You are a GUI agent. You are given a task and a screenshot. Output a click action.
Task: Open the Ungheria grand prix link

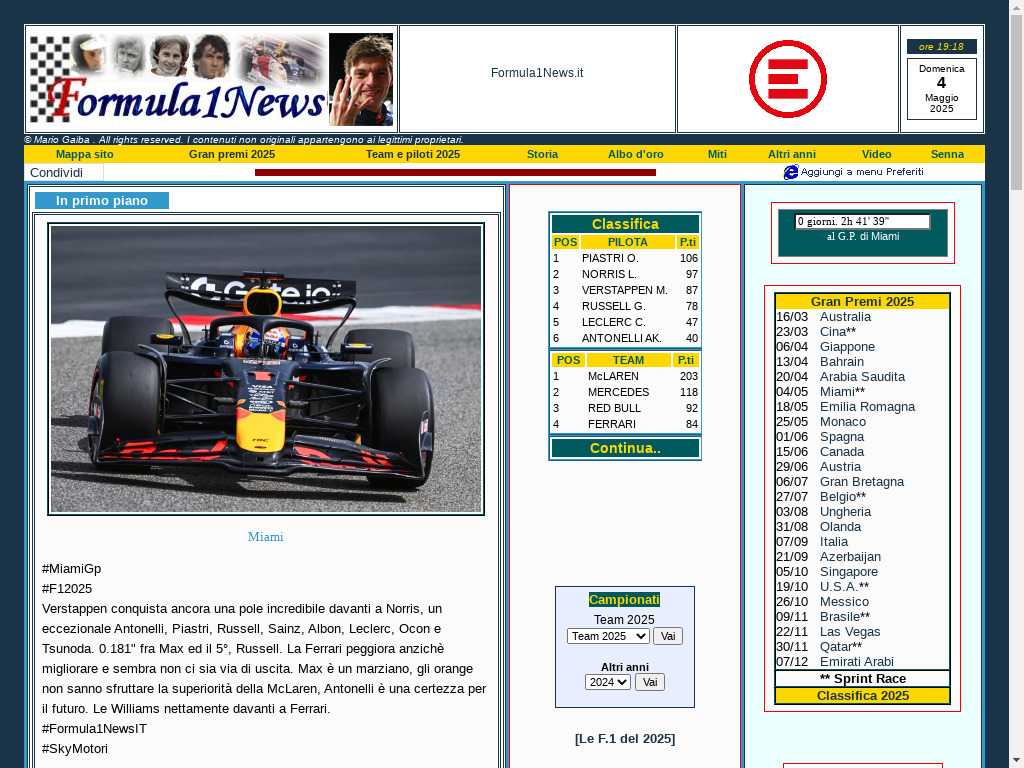click(845, 512)
